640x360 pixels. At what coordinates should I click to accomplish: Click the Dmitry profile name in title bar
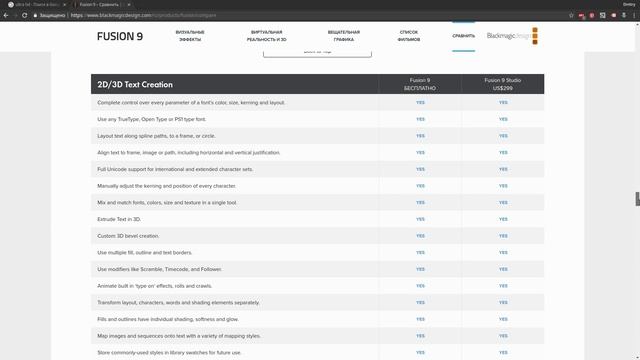(629, 4)
